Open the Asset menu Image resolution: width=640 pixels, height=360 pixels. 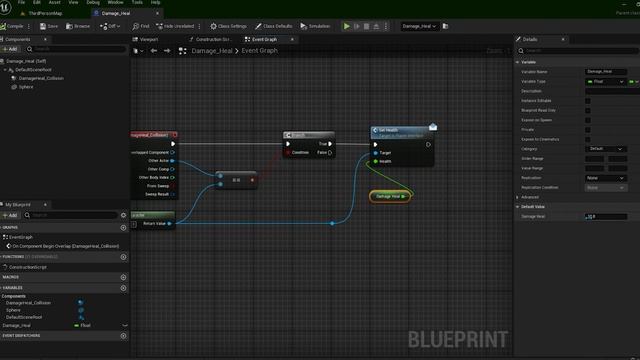[55, 2]
